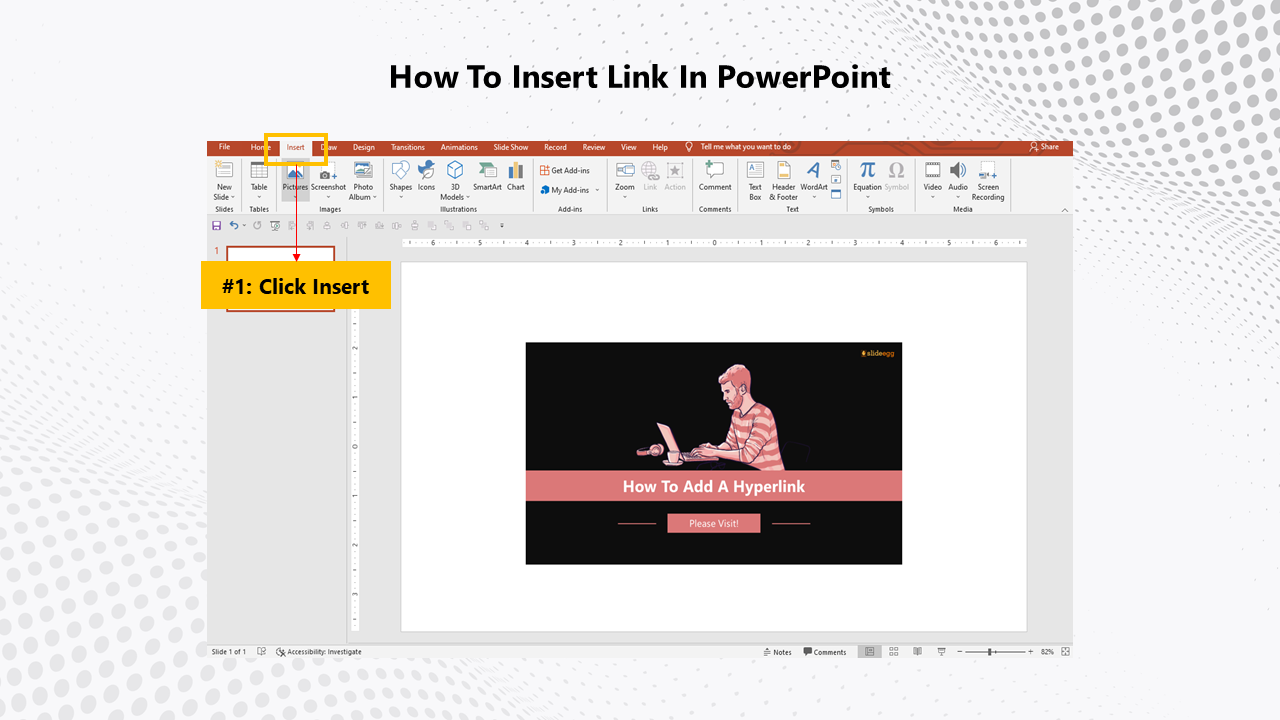
Task: Click the Tell me what you want search box
Action: [x=745, y=147]
